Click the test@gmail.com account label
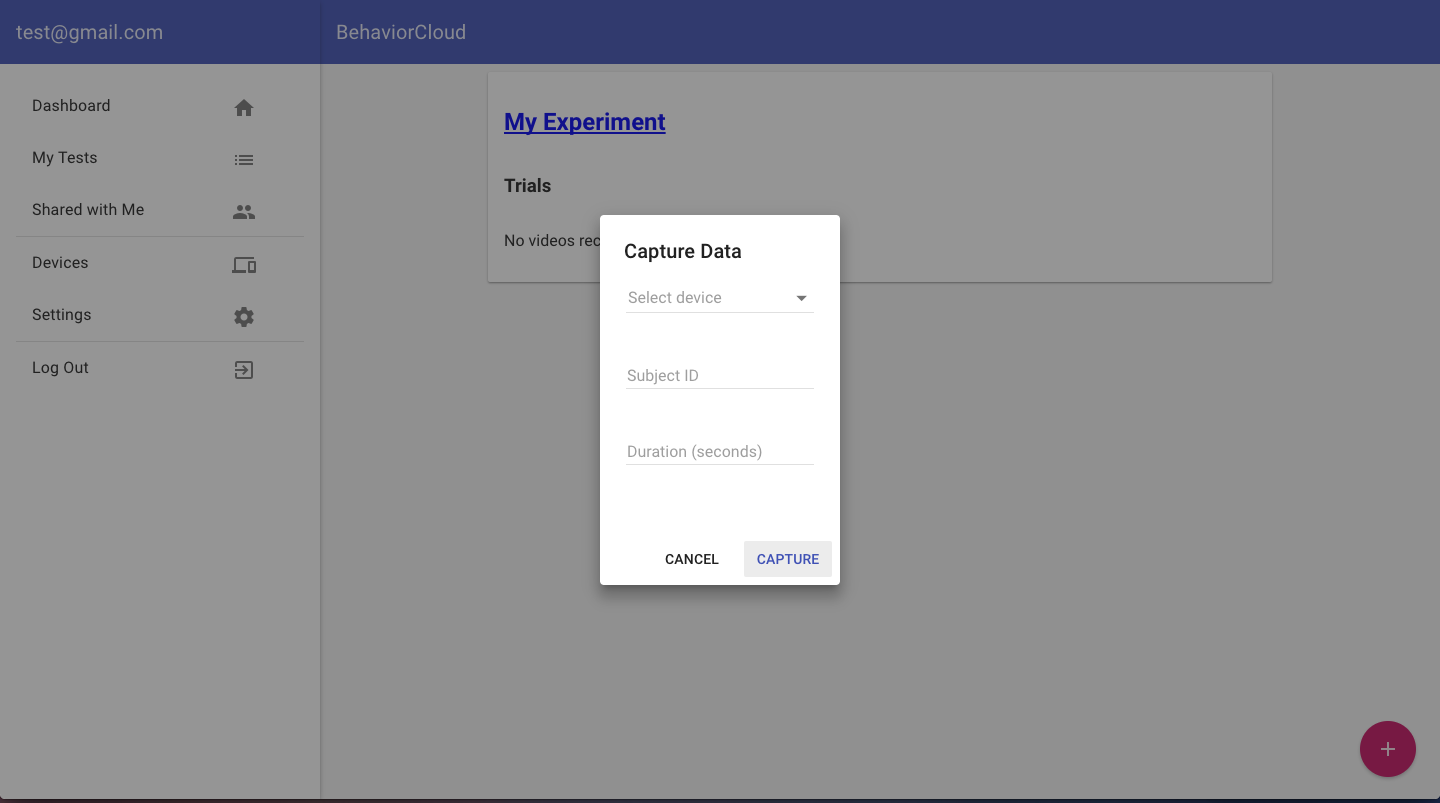 point(90,32)
